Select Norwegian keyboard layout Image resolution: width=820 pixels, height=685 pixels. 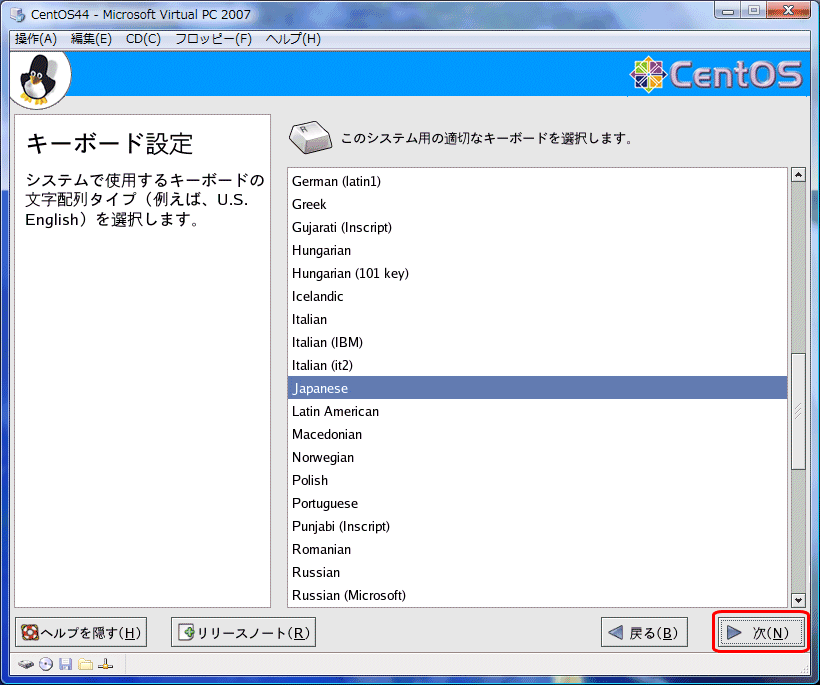click(x=537, y=458)
